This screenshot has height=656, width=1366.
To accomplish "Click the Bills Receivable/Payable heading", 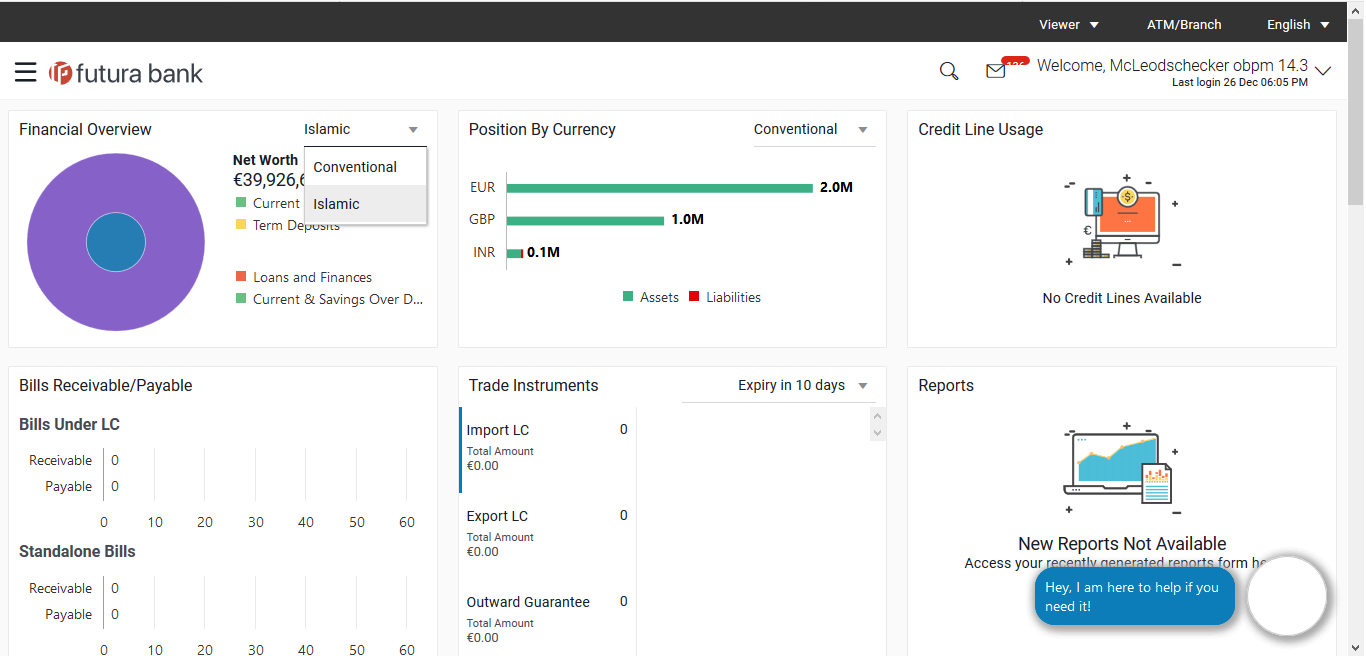I will tap(106, 385).
